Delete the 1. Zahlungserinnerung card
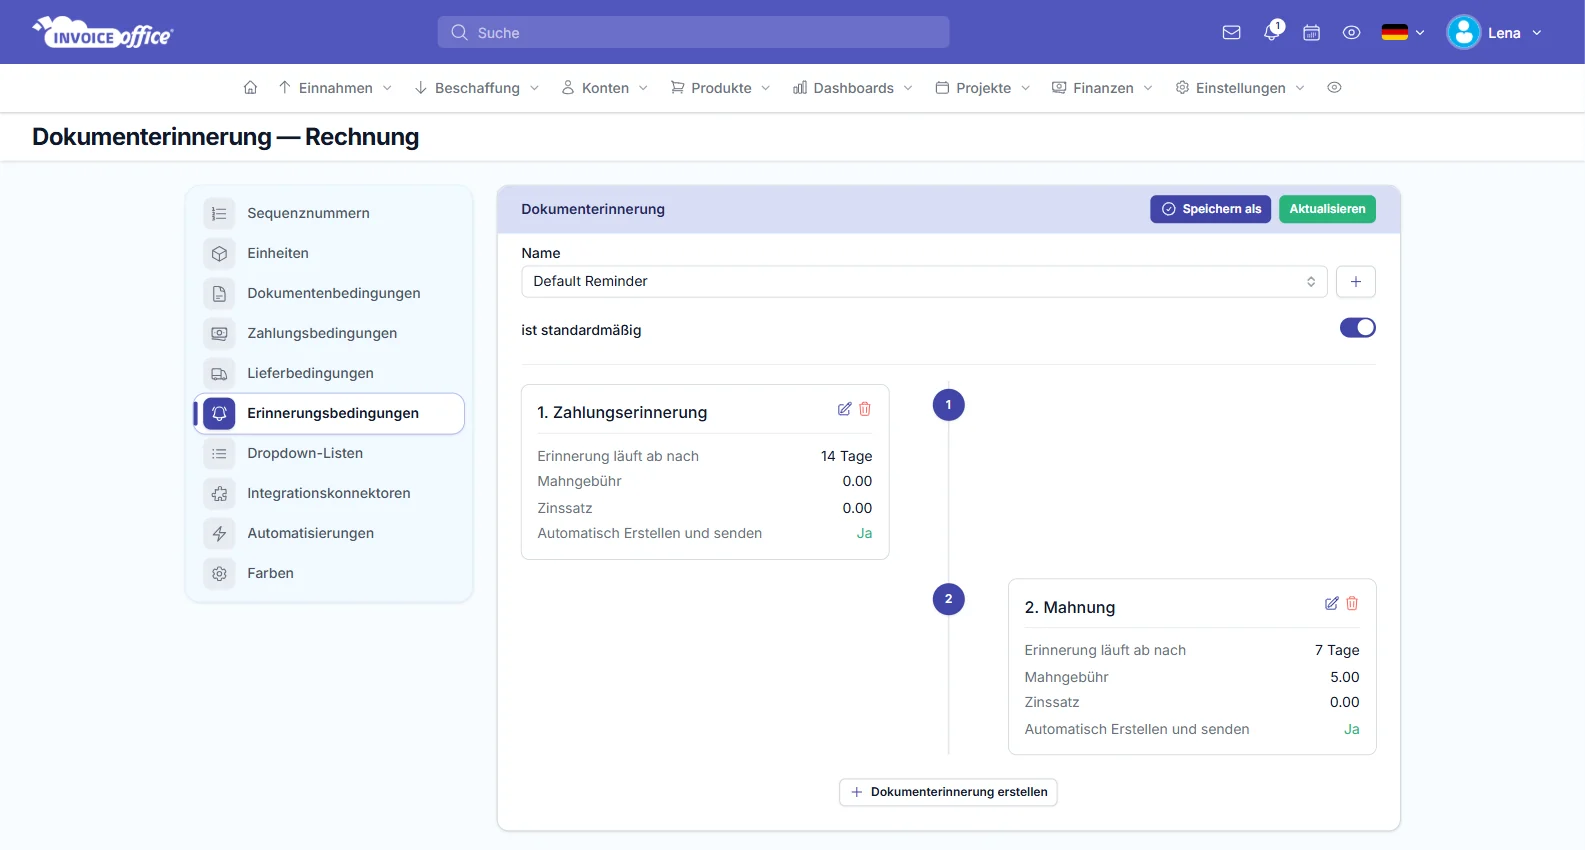The width and height of the screenshot is (1585, 850). pos(865,409)
